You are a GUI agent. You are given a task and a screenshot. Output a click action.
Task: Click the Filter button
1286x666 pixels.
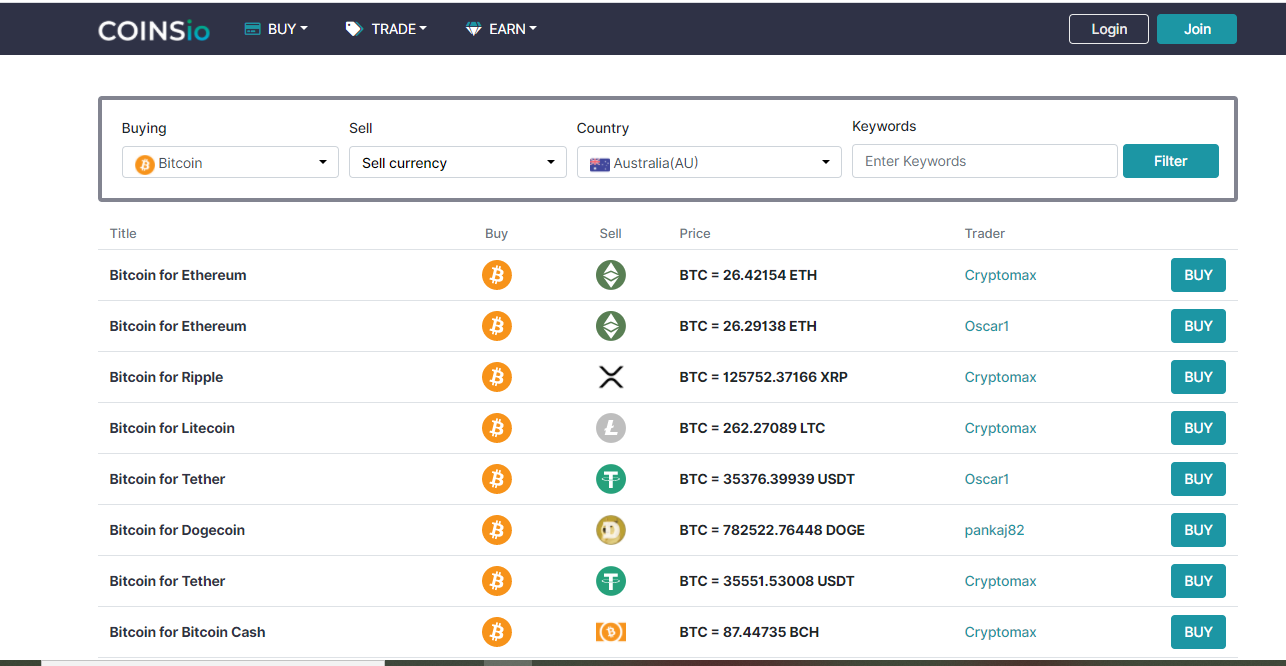coord(1171,161)
